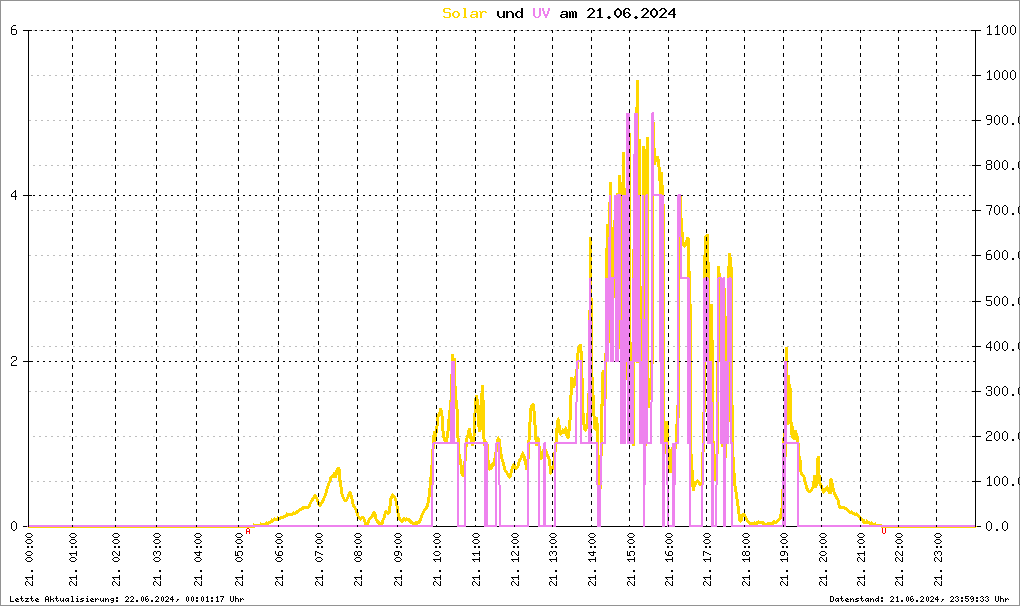Click right axis value '200.0'
The height and width of the screenshot is (606, 1020).
click(x=1002, y=436)
